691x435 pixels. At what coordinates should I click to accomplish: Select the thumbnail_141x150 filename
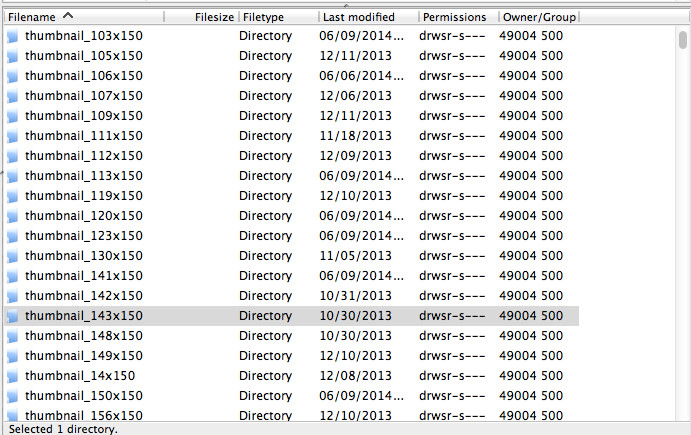click(84, 275)
